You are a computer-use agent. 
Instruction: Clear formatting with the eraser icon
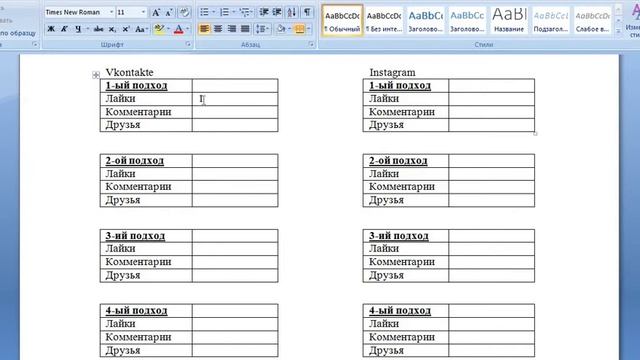click(x=184, y=12)
